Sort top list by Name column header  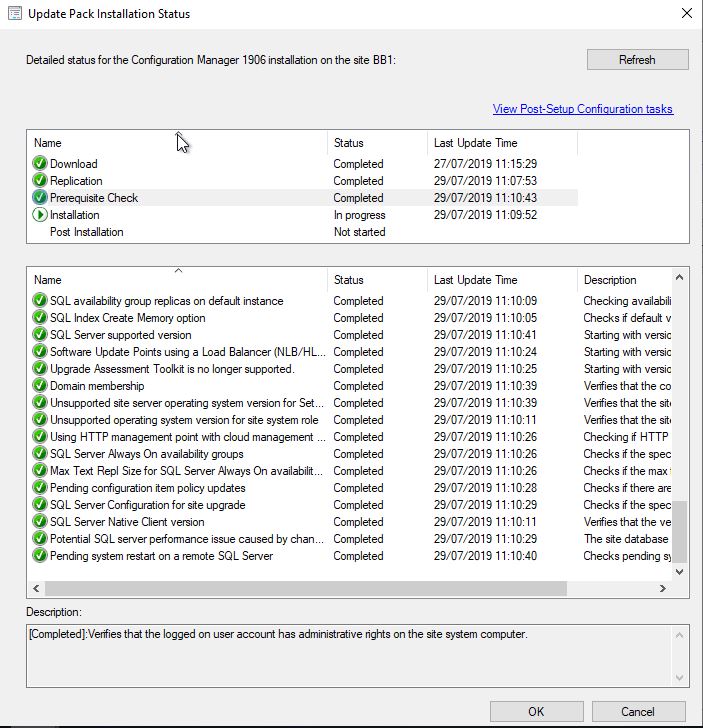tap(178, 143)
